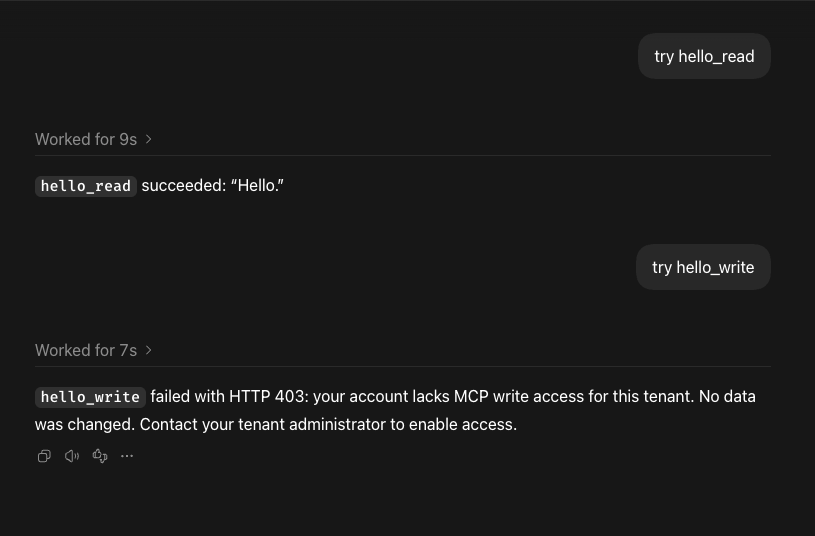Image resolution: width=815 pixels, height=536 pixels.
Task: Click the succeeded: "Hello." result text
Action: click(213, 186)
